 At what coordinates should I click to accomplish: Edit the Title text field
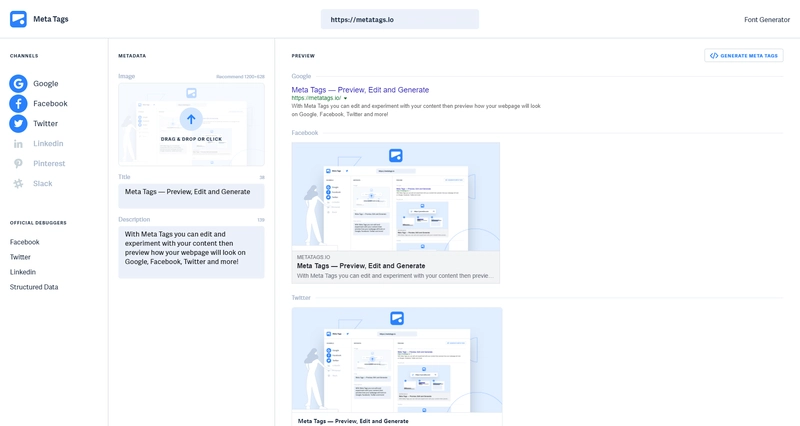coord(191,196)
